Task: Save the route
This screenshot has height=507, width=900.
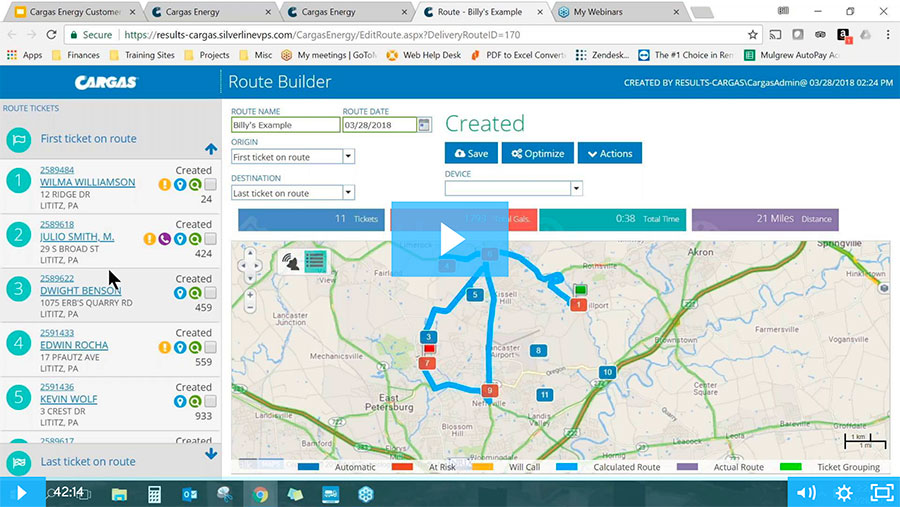Action: pyautogui.click(x=471, y=153)
